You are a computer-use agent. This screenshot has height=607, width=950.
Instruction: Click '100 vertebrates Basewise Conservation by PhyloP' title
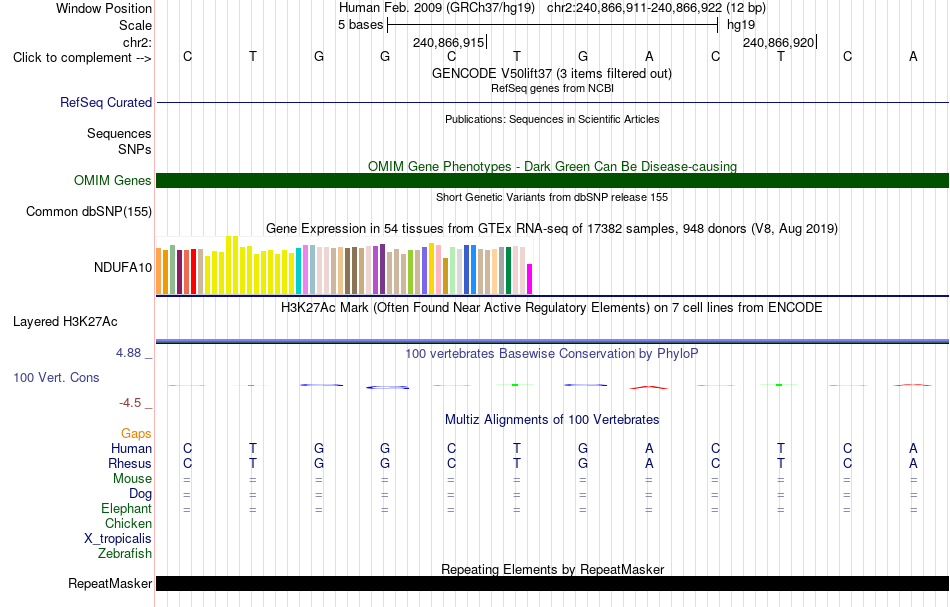tap(552, 354)
